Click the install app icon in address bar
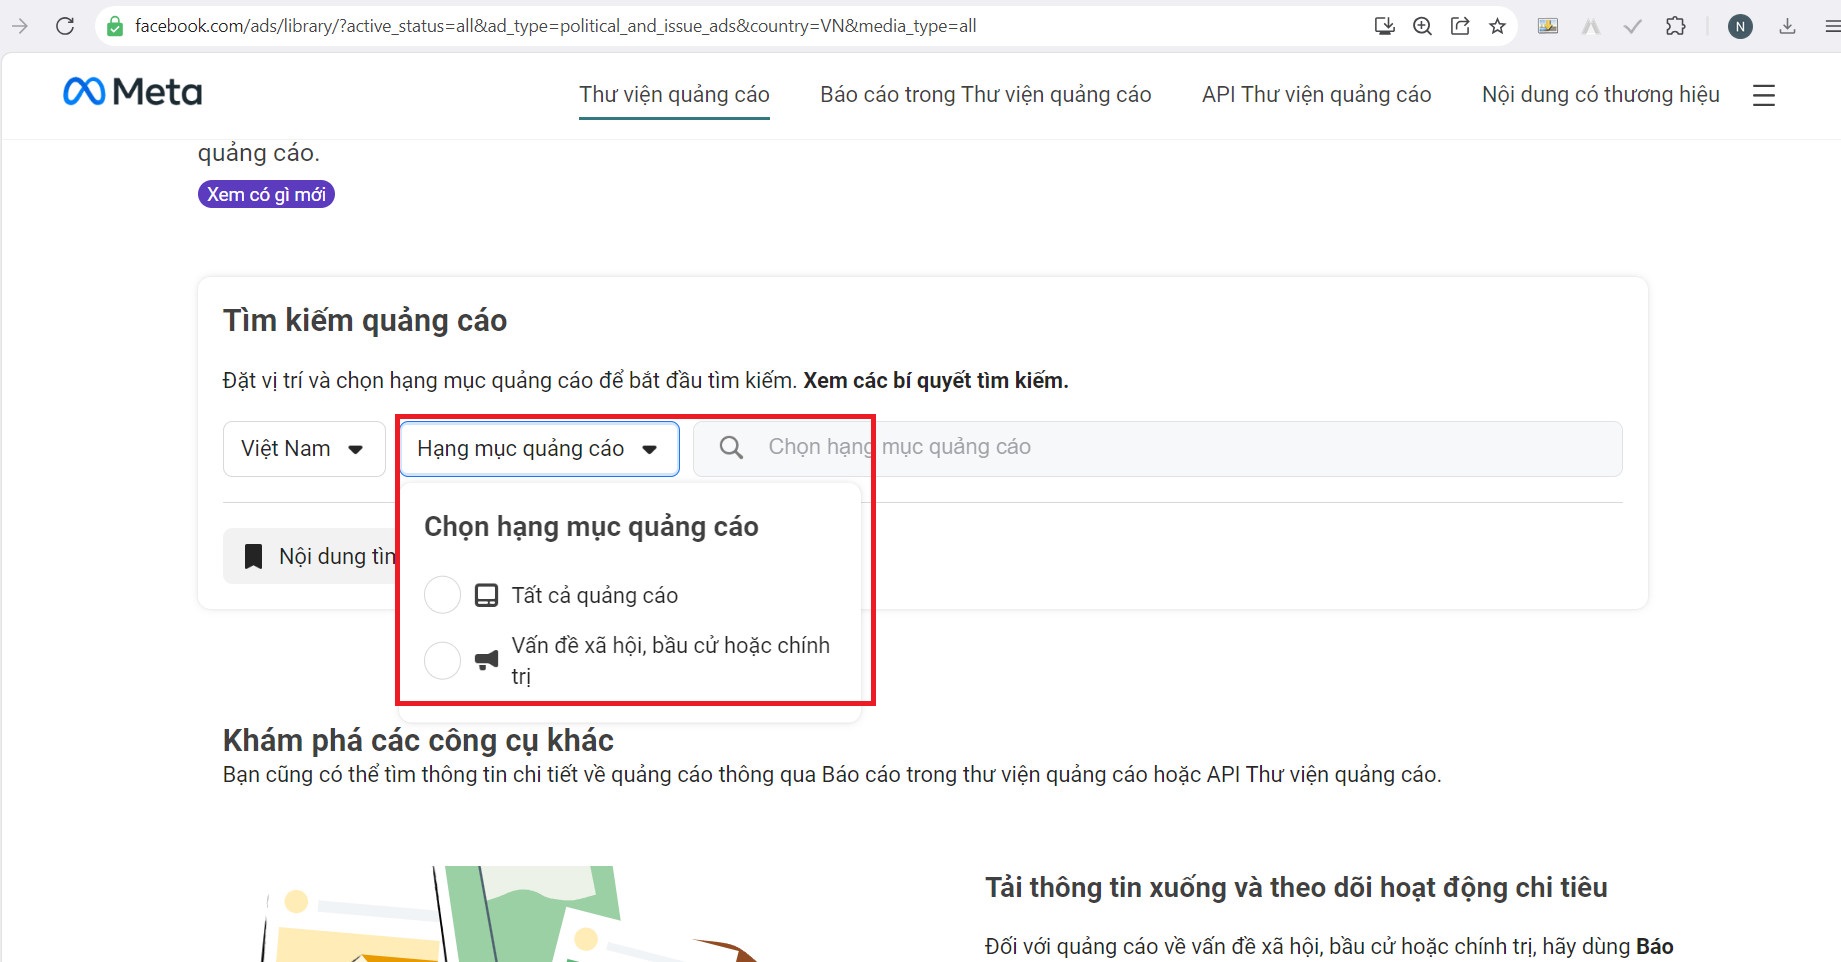1841x962 pixels. pos(1384,26)
